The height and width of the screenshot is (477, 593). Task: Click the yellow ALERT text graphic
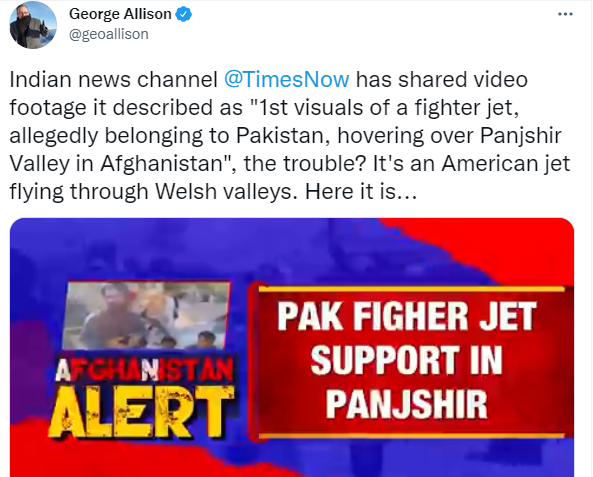pyautogui.click(x=142, y=412)
